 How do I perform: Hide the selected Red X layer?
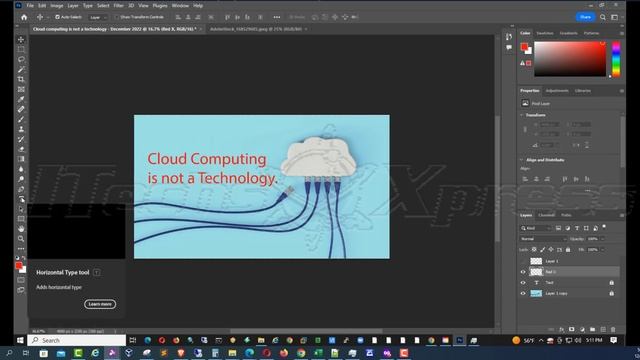point(523,272)
